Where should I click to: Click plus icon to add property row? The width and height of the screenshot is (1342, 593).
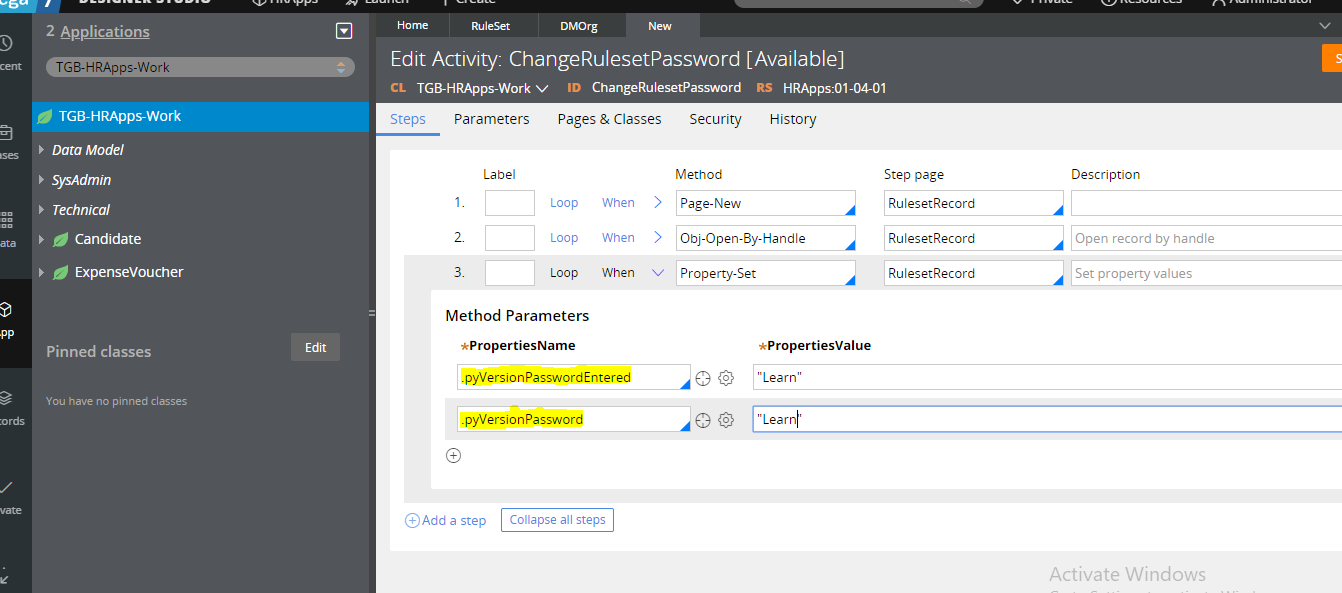click(x=453, y=456)
